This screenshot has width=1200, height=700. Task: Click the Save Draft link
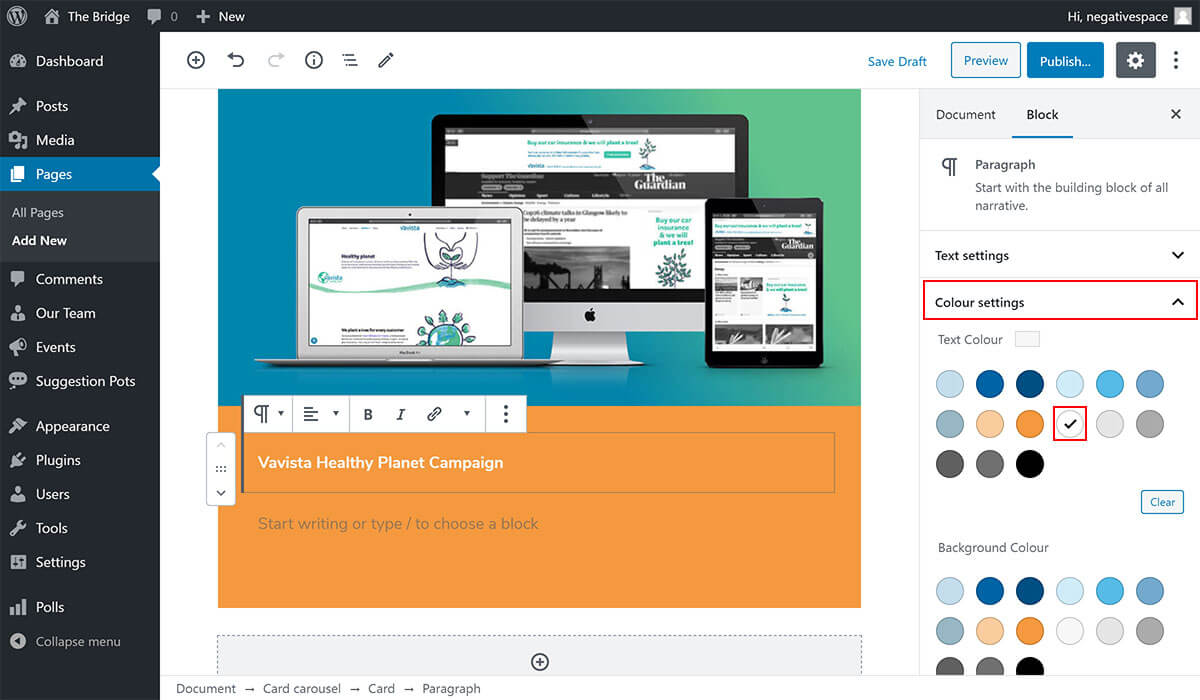[897, 62]
